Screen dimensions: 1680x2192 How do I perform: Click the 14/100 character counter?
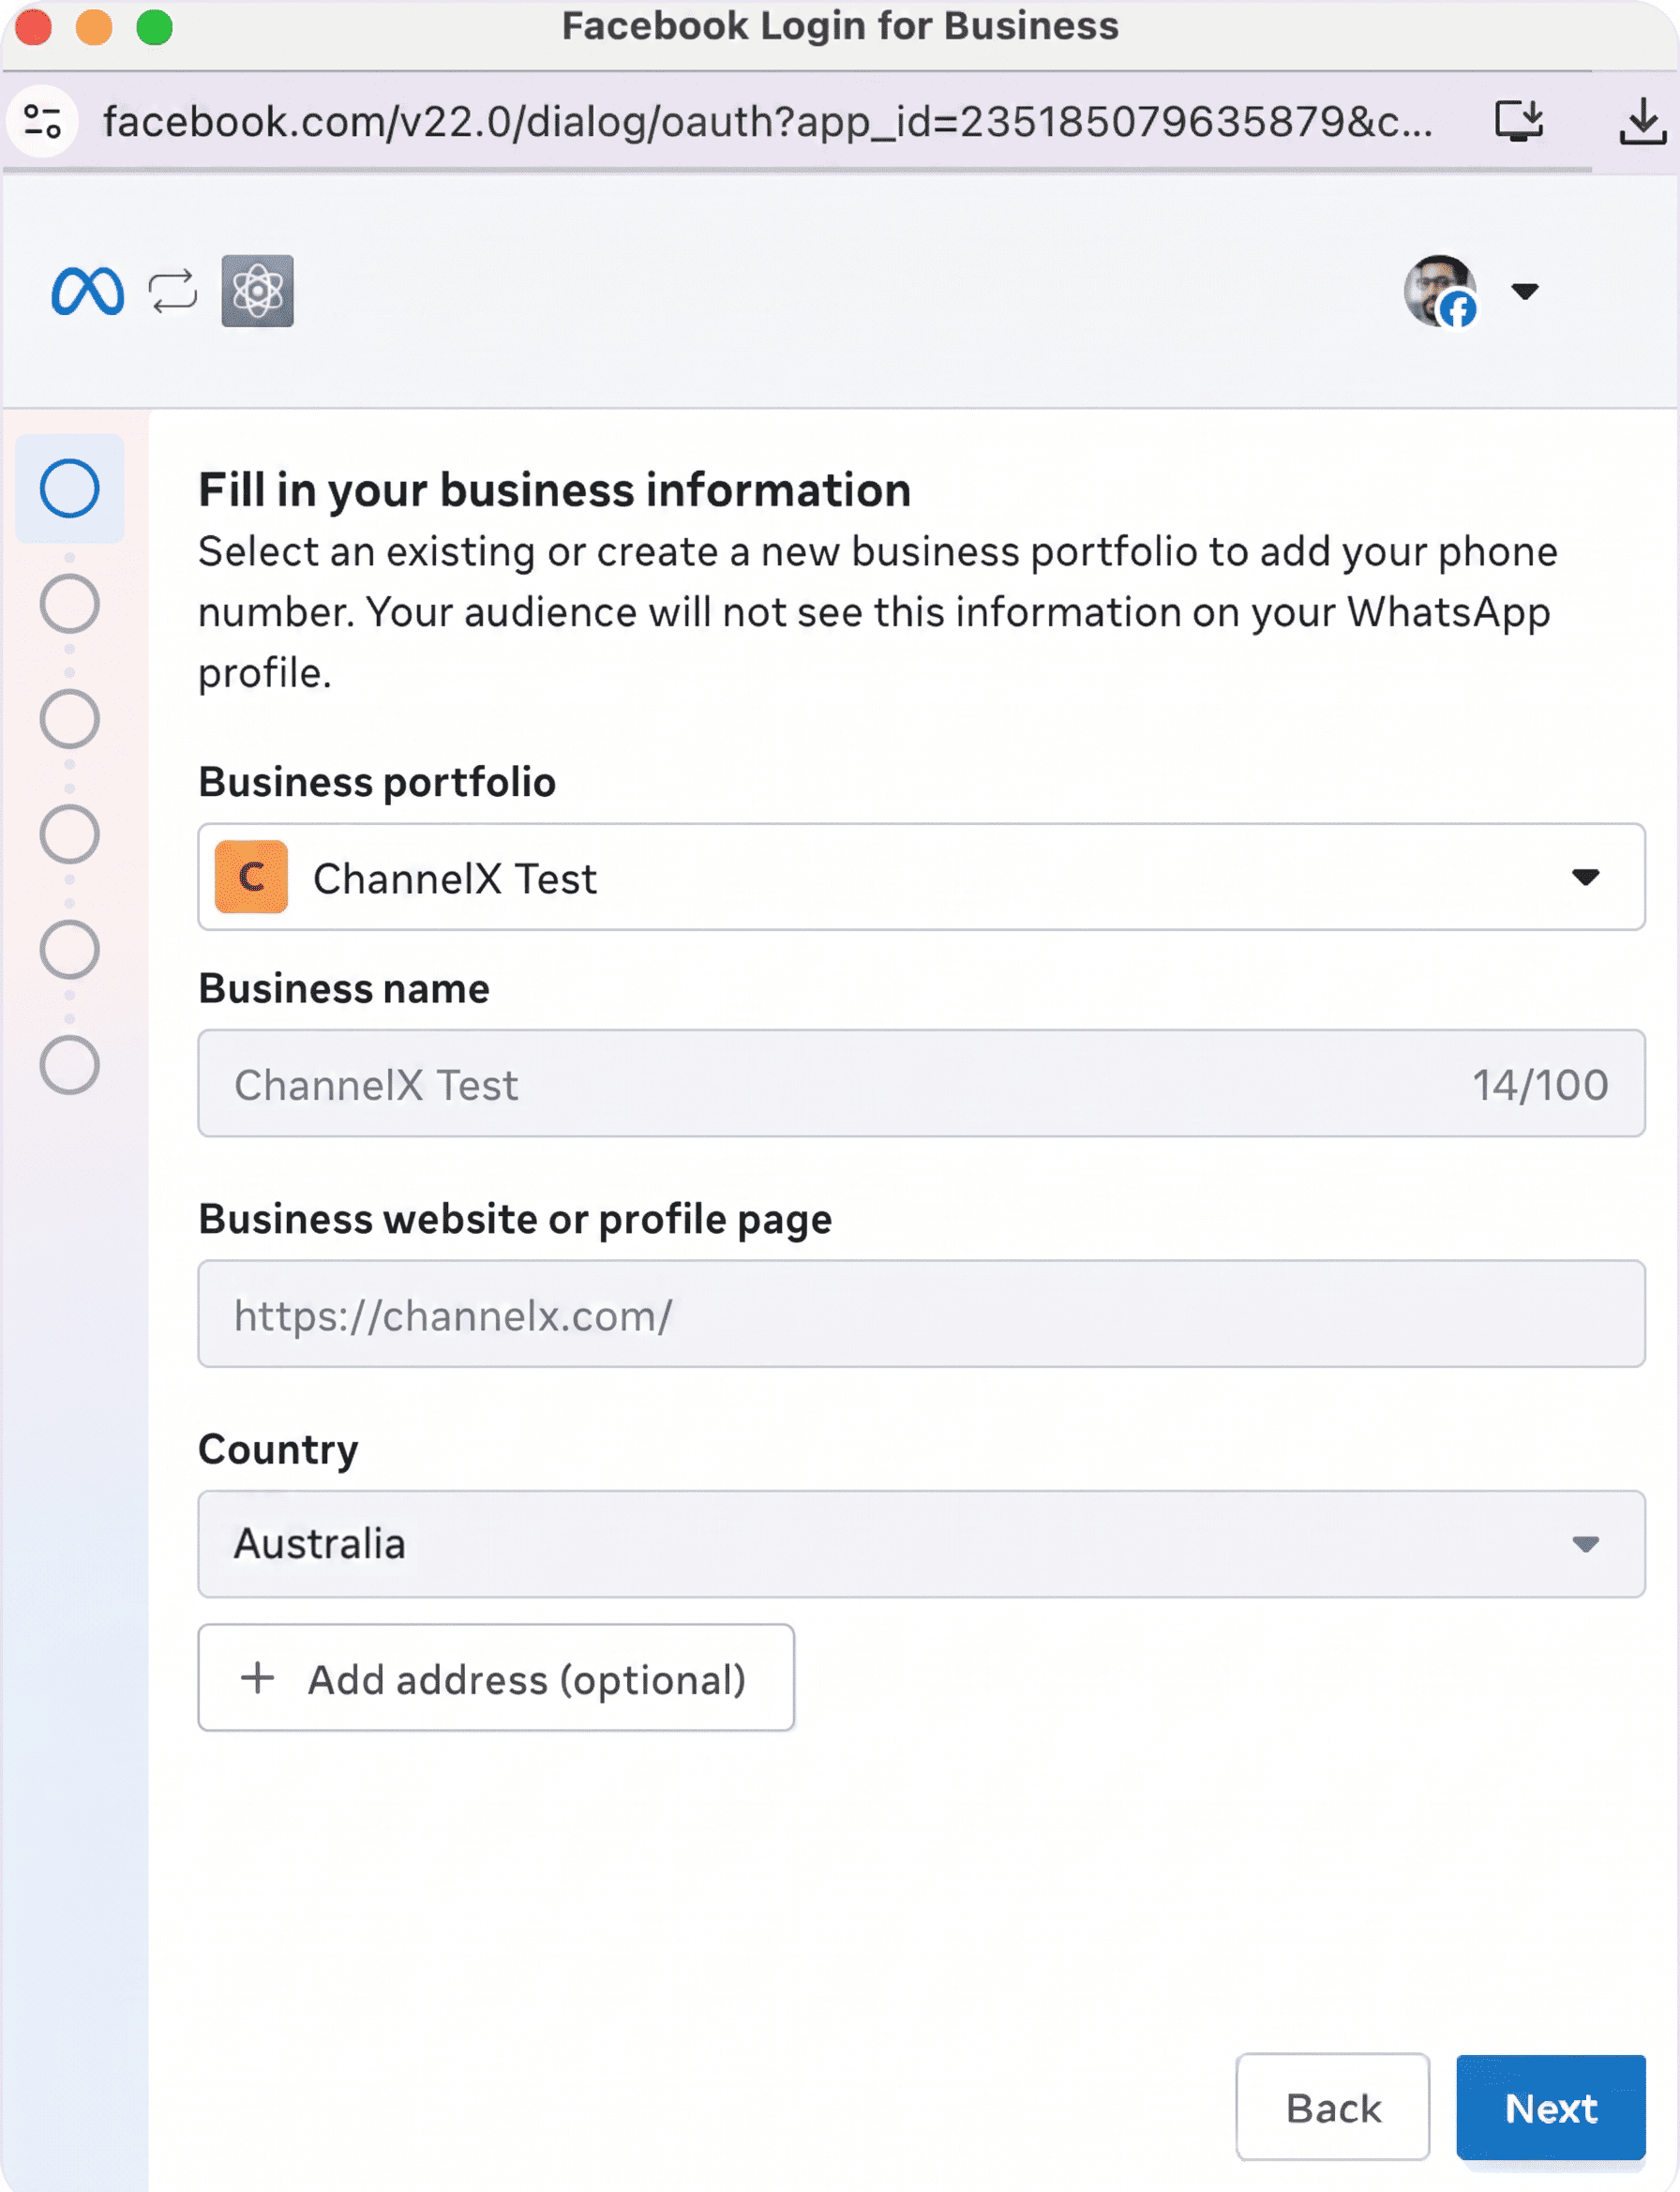coord(1540,1085)
